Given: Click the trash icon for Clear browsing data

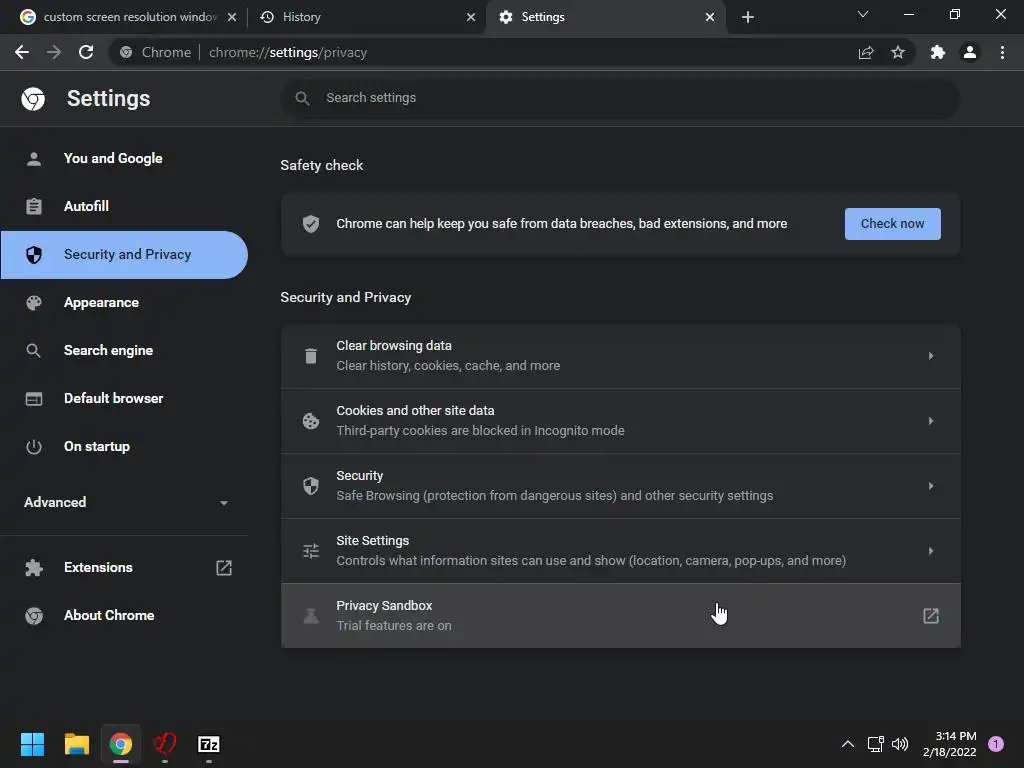Looking at the screenshot, I should (x=311, y=356).
